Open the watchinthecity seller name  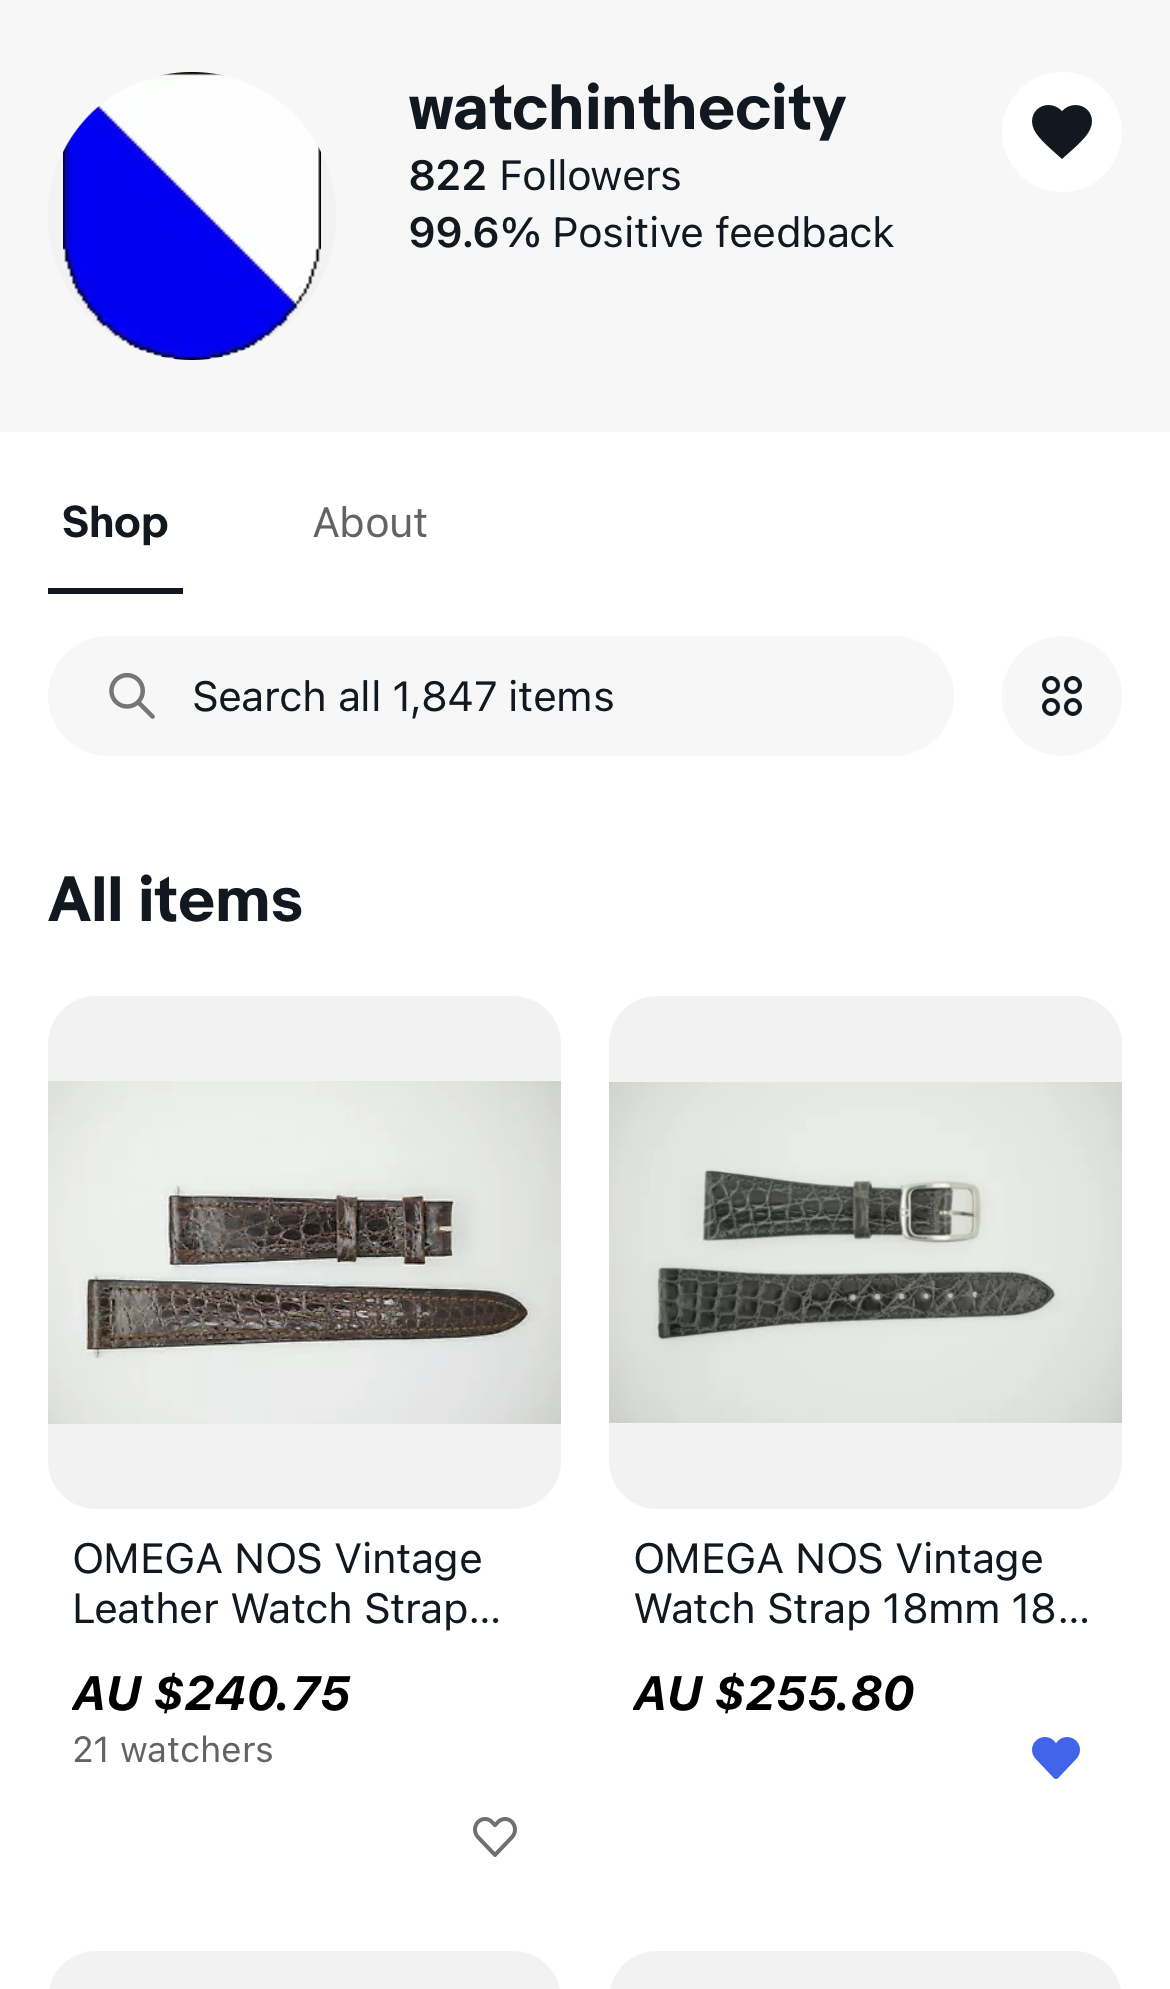click(x=627, y=108)
